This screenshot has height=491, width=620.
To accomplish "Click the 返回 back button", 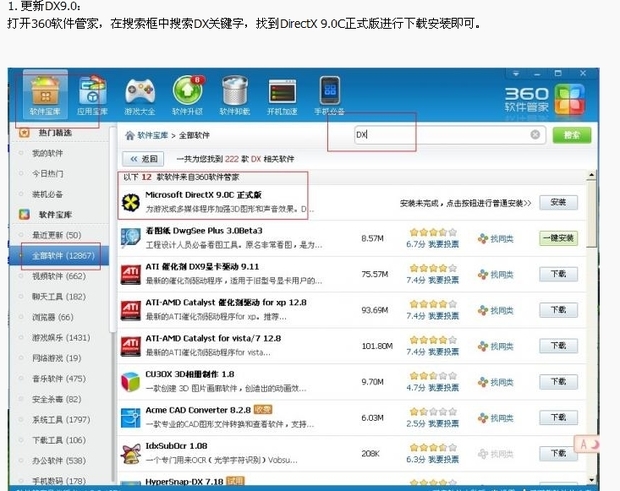I will 143,159.
